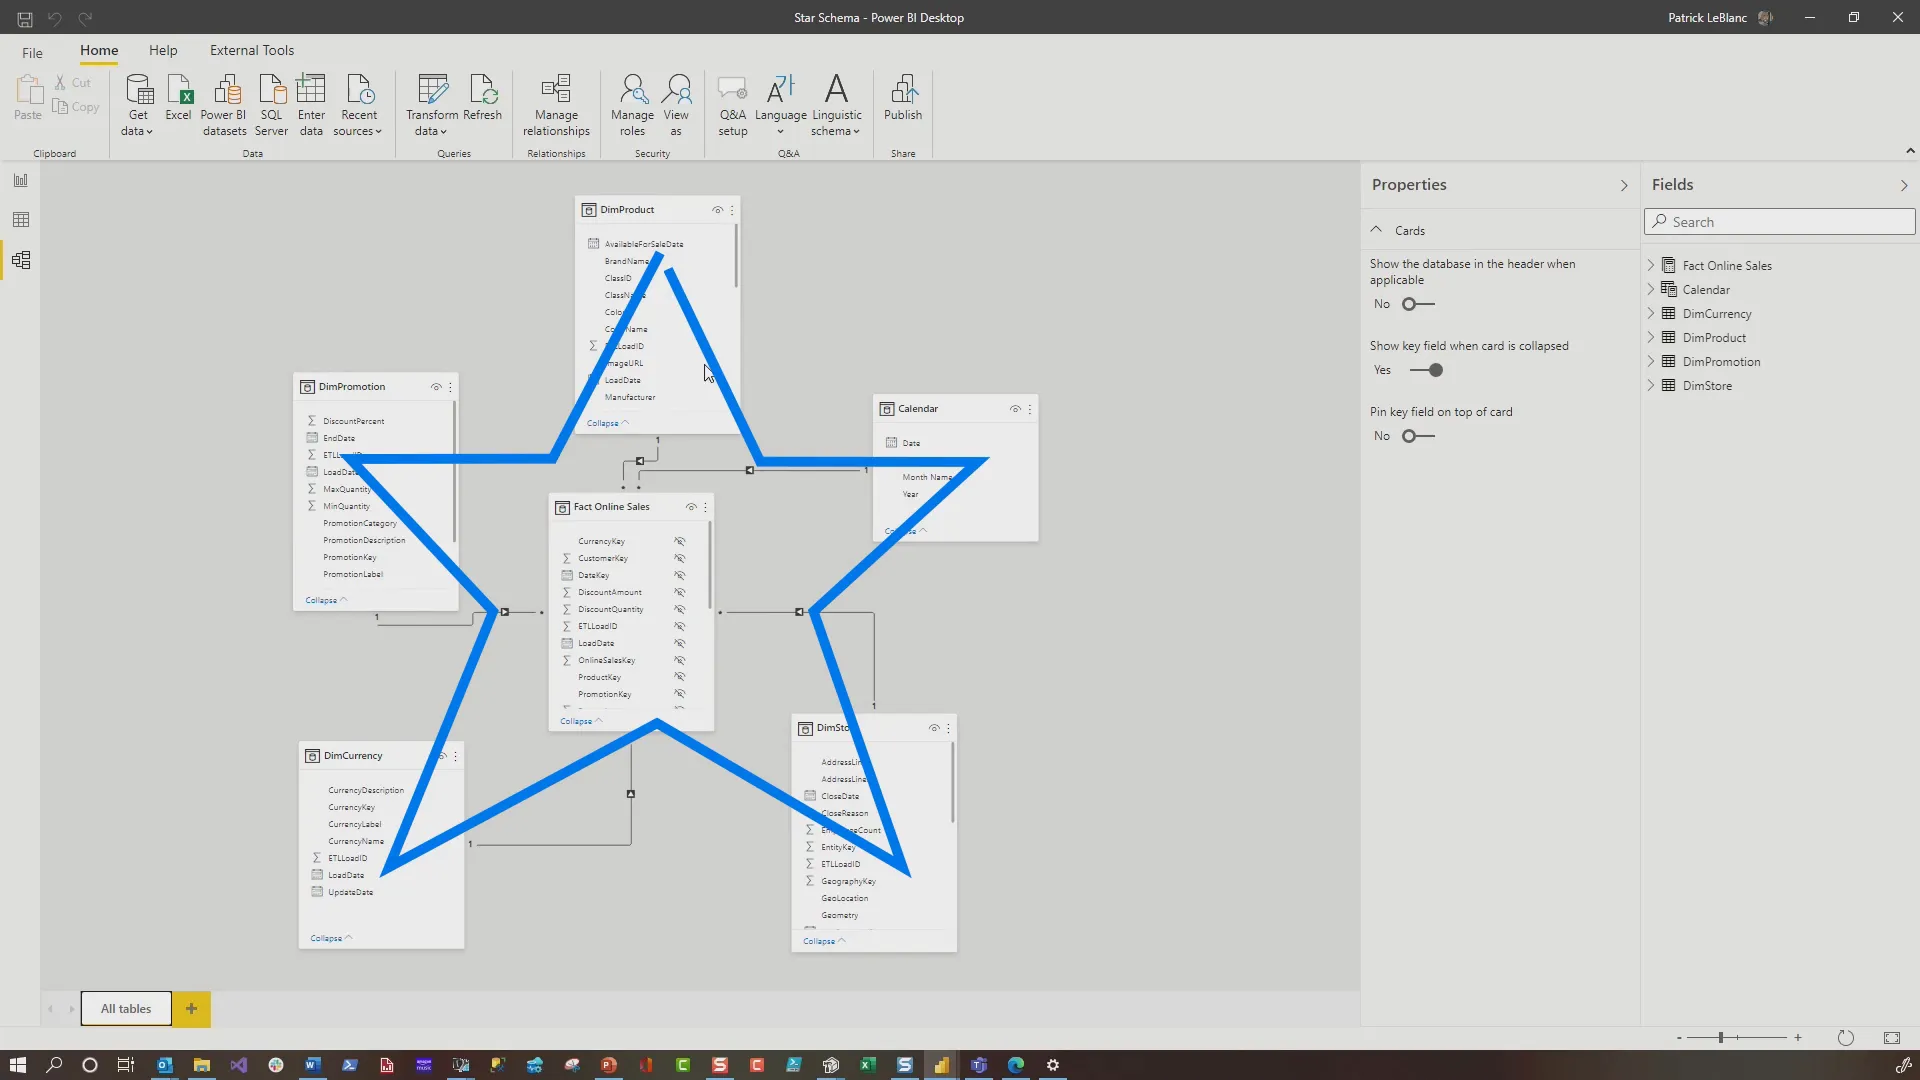This screenshot has width=1920, height=1080.
Task: Expand DimProduct in Fields pane
Action: pos(1651,337)
